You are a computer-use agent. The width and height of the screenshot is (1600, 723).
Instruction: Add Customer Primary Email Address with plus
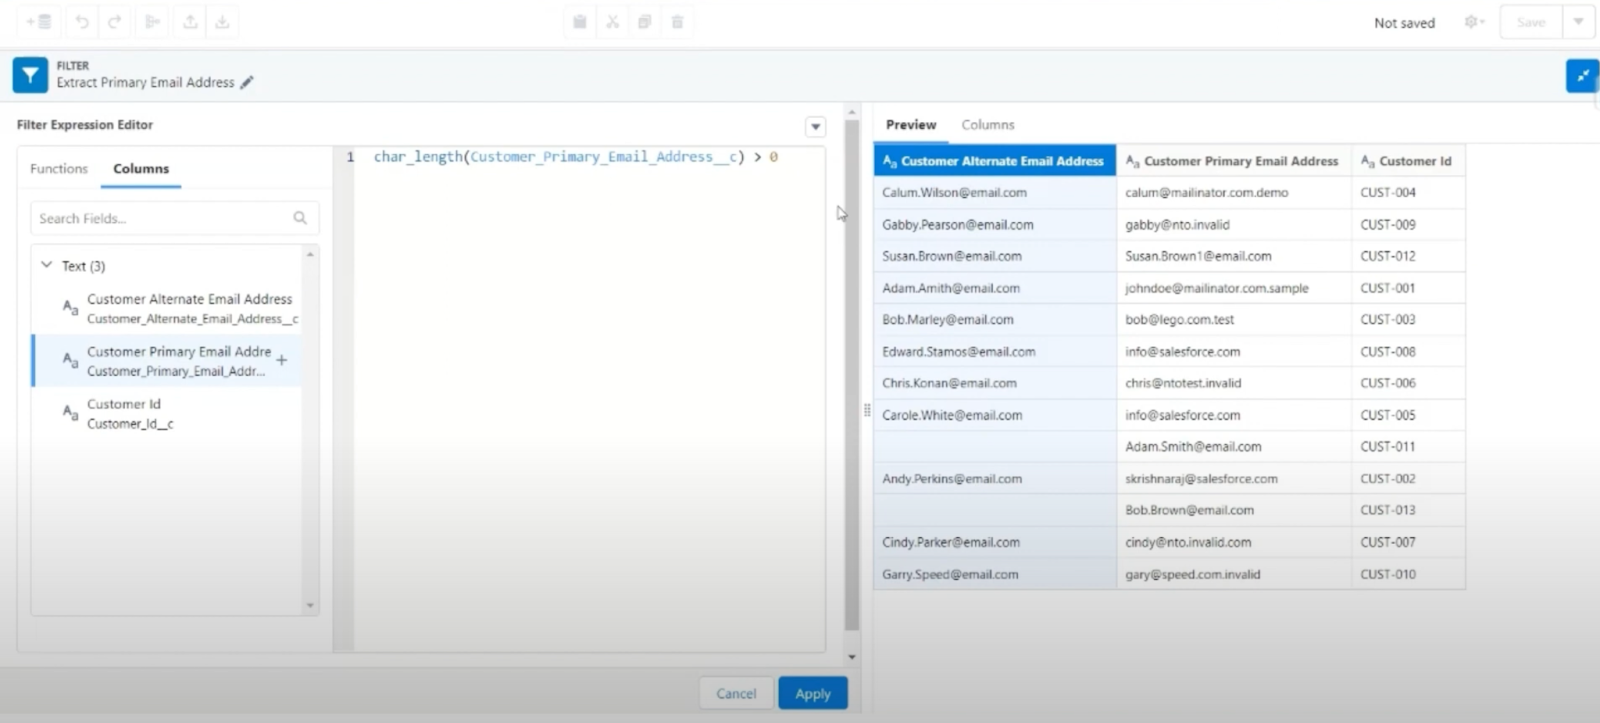[282, 360]
